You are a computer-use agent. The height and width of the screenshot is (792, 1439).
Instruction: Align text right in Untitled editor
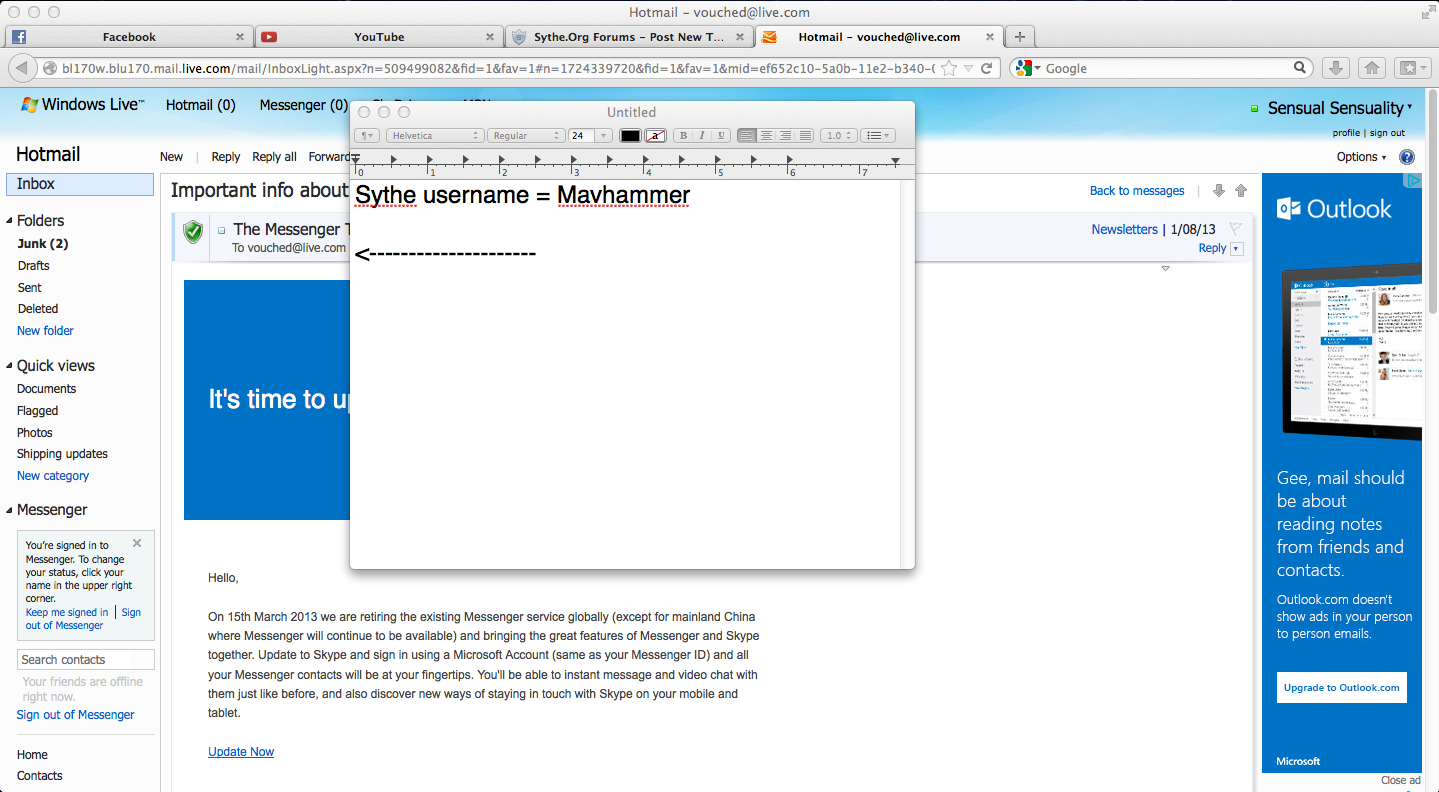click(x=785, y=136)
